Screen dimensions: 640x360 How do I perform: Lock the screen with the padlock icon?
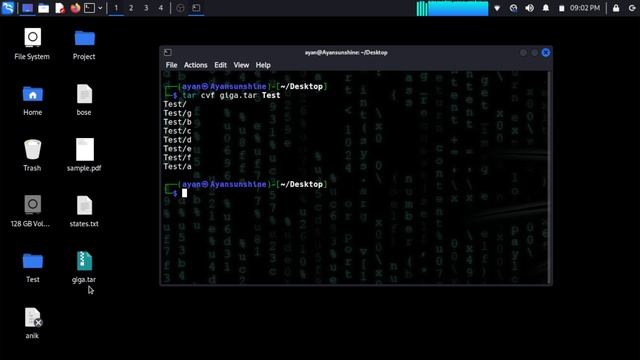coord(616,8)
